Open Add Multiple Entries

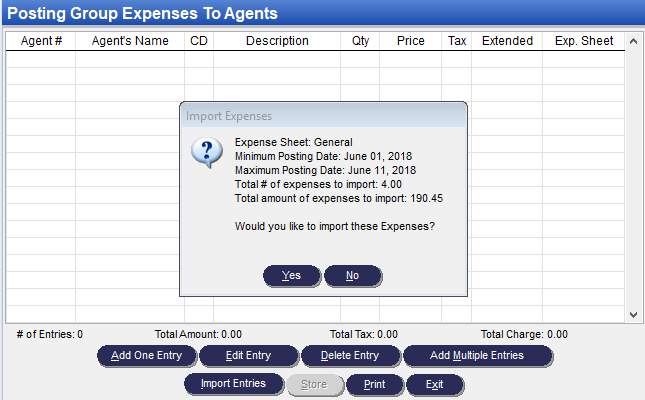coord(477,355)
